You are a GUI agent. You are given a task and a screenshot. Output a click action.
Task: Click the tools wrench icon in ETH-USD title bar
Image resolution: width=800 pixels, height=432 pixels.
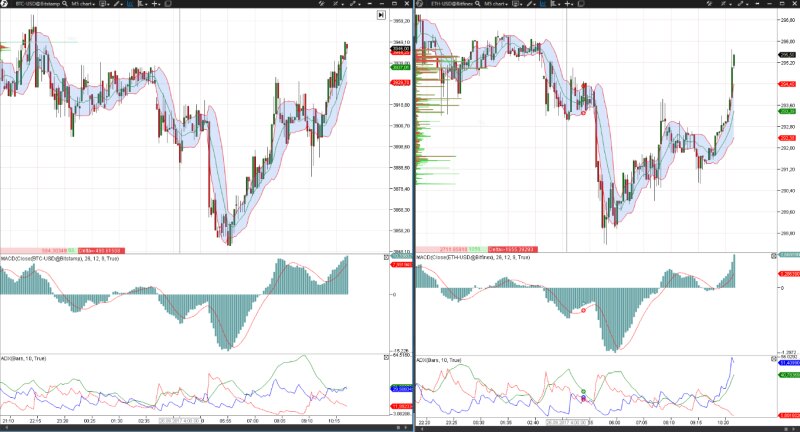tap(709, 4)
